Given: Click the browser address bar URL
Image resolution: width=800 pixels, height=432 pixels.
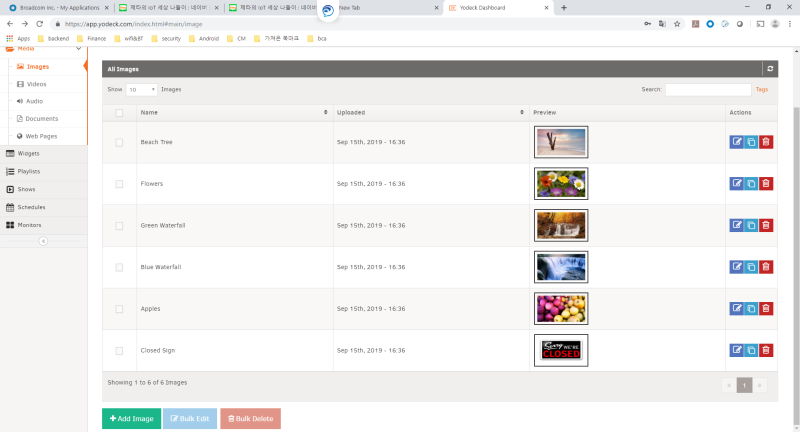Looking at the screenshot, I should [134, 24].
